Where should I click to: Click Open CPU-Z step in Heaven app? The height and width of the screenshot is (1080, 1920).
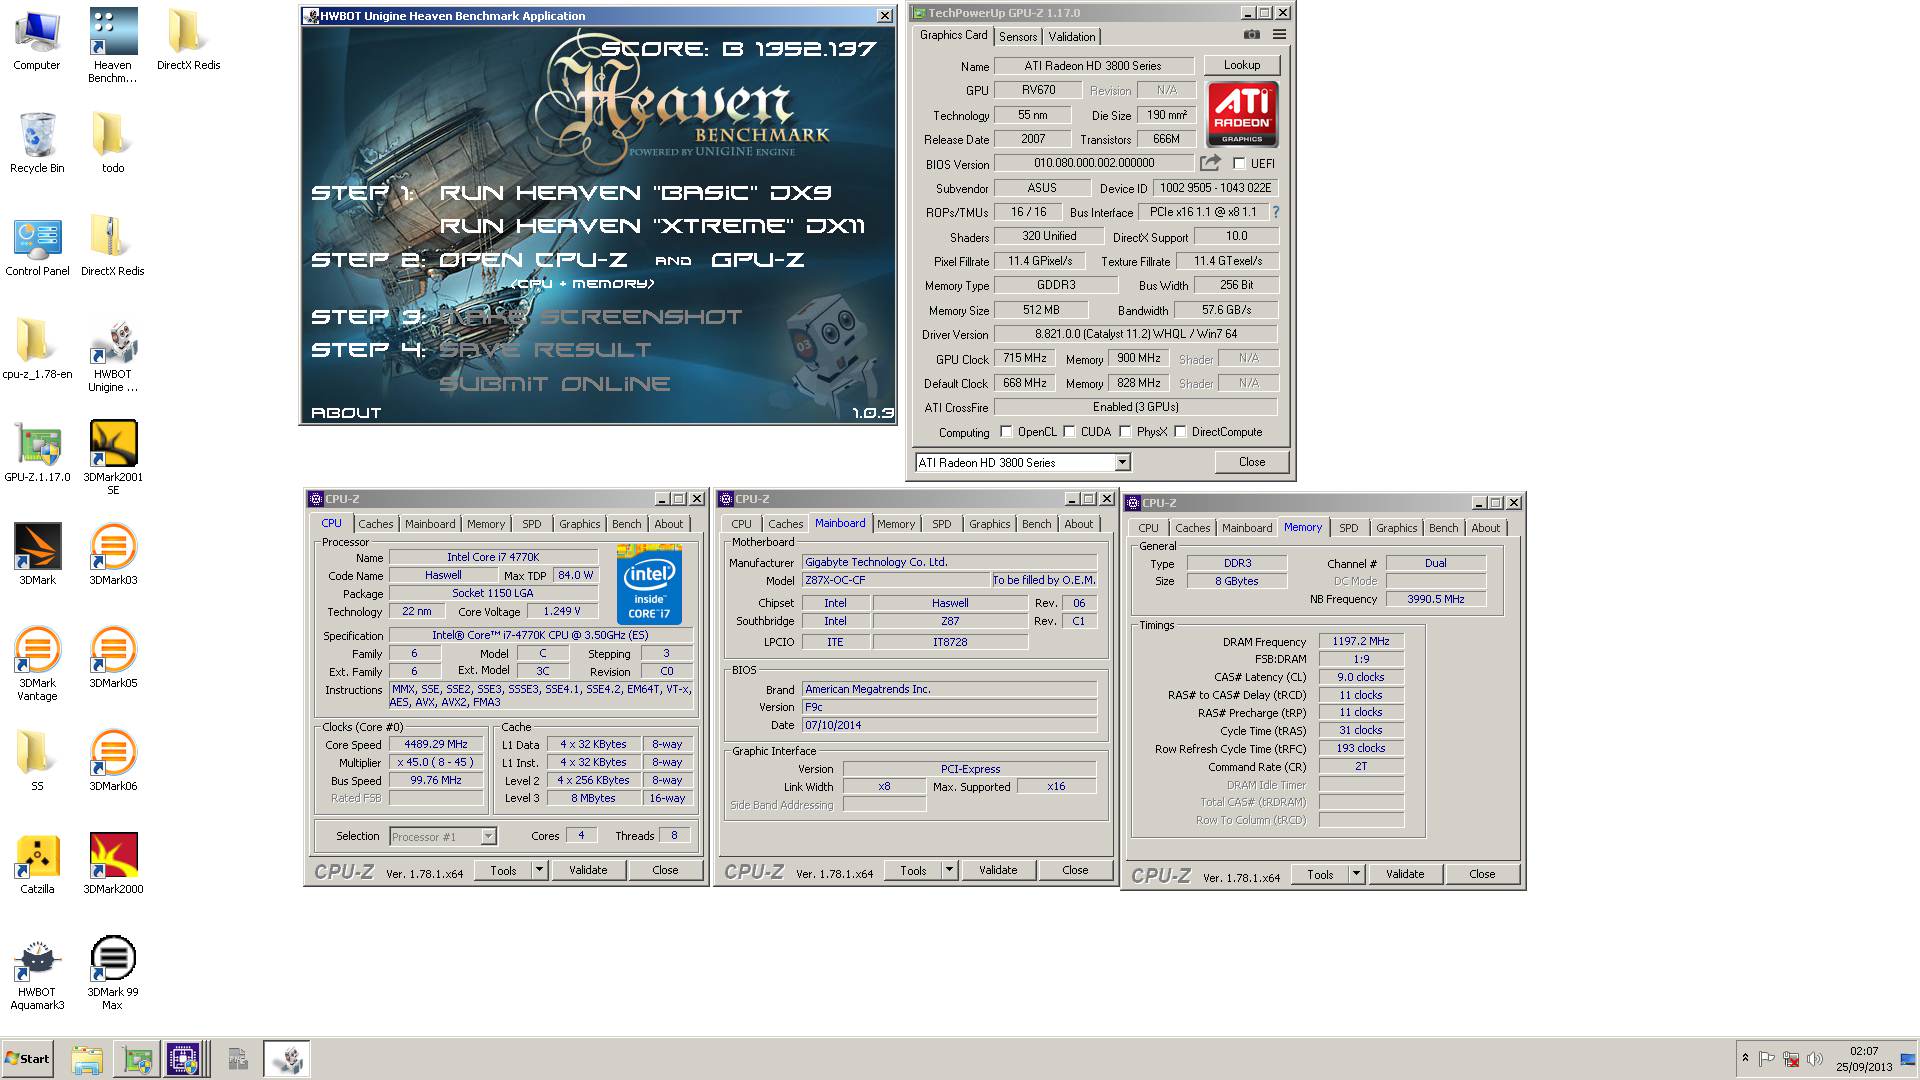point(532,260)
